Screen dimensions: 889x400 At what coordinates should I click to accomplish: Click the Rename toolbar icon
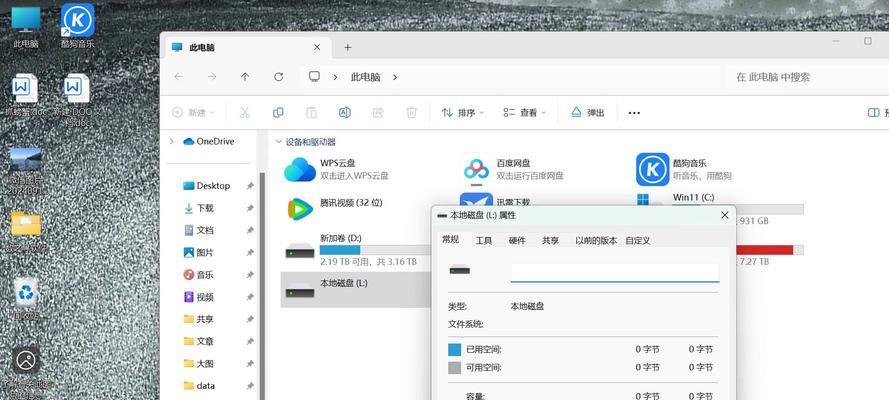[345, 113]
